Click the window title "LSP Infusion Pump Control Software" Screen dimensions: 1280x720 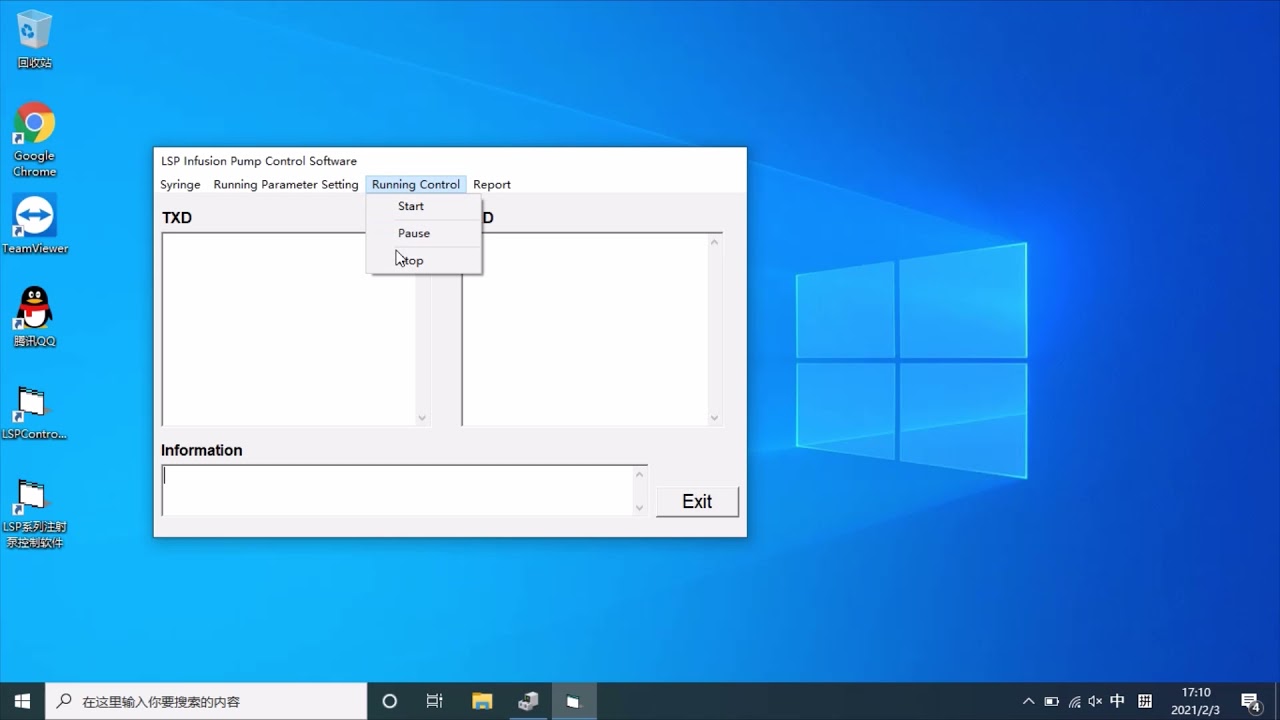[x=259, y=161]
